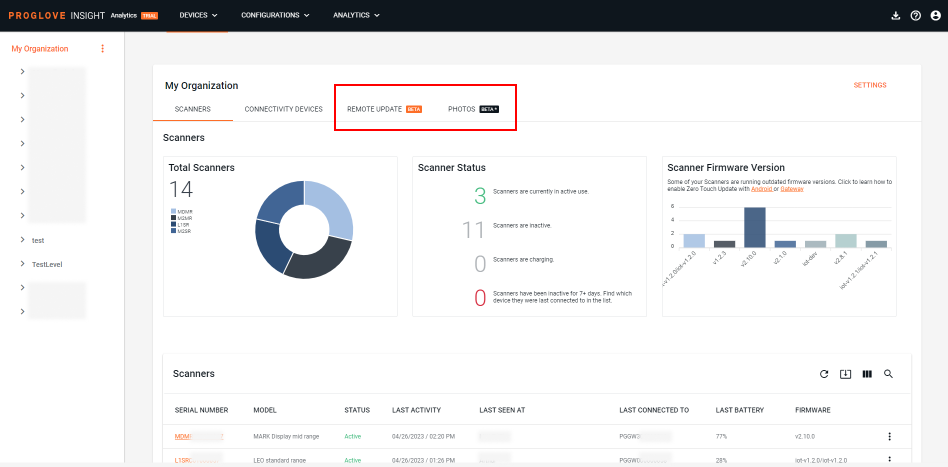Click the MGMR legend color swatch

coord(174,218)
